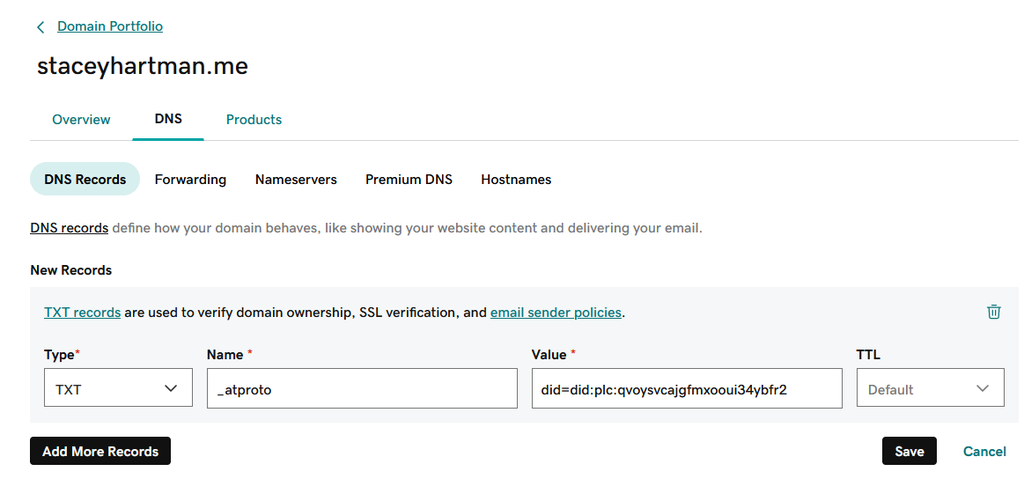This screenshot has width=1024, height=501.
Task: Switch to the Overview tab
Action: pyautogui.click(x=81, y=120)
